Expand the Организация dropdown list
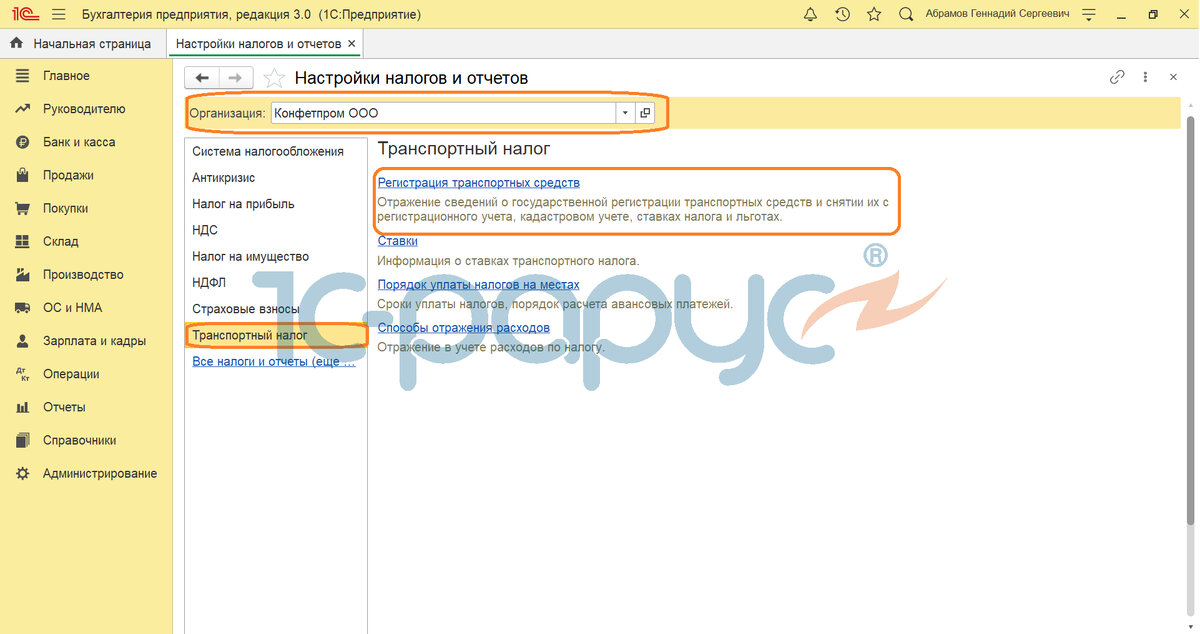1200x634 pixels. coord(625,113)
